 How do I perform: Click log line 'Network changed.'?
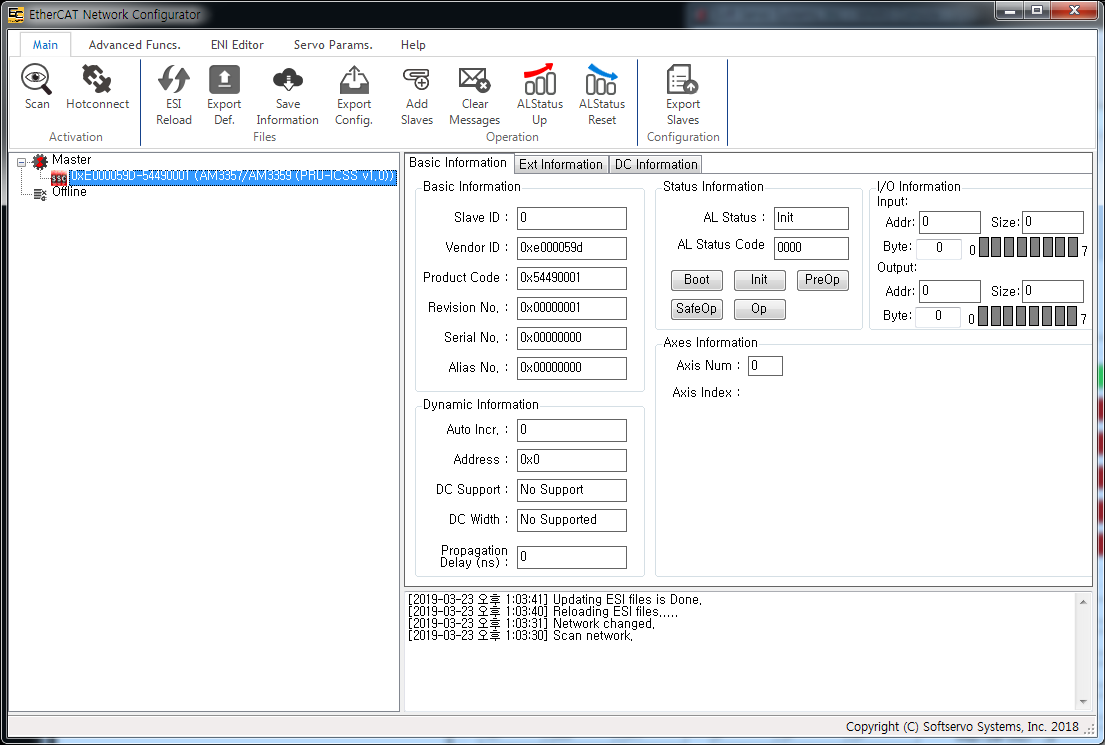tap(531, 624)
